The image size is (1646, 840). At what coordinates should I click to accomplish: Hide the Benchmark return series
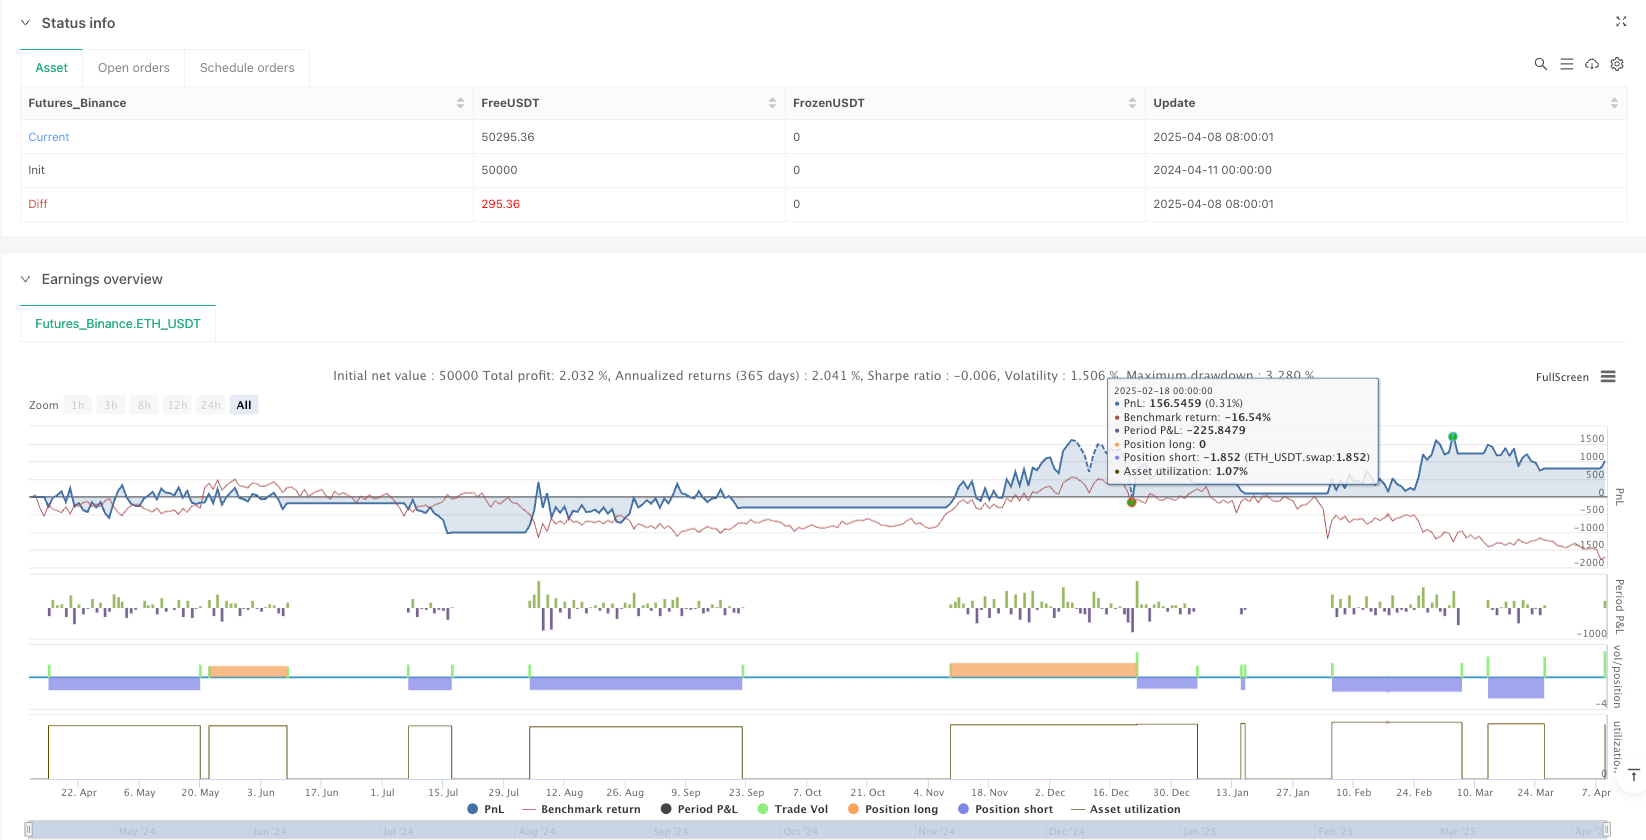(581, 809)
